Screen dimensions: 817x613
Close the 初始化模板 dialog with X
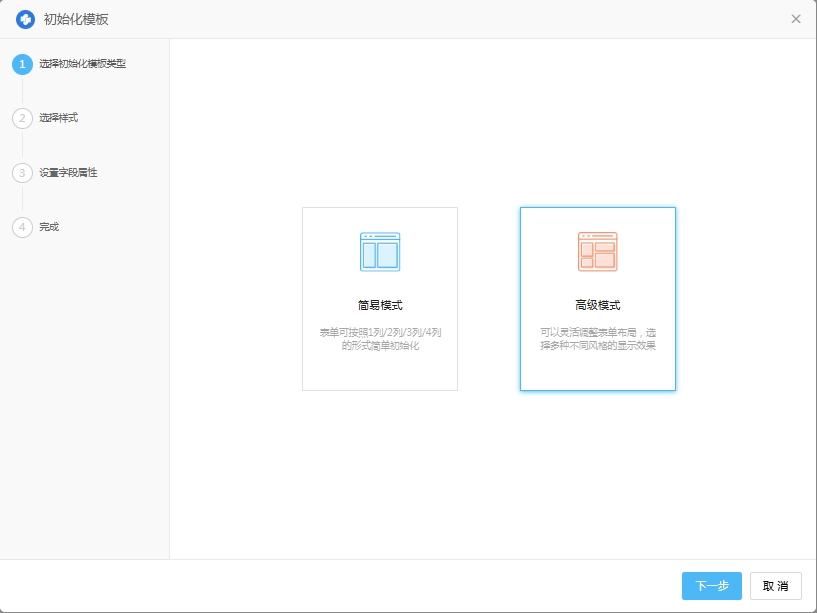point(796,19)
